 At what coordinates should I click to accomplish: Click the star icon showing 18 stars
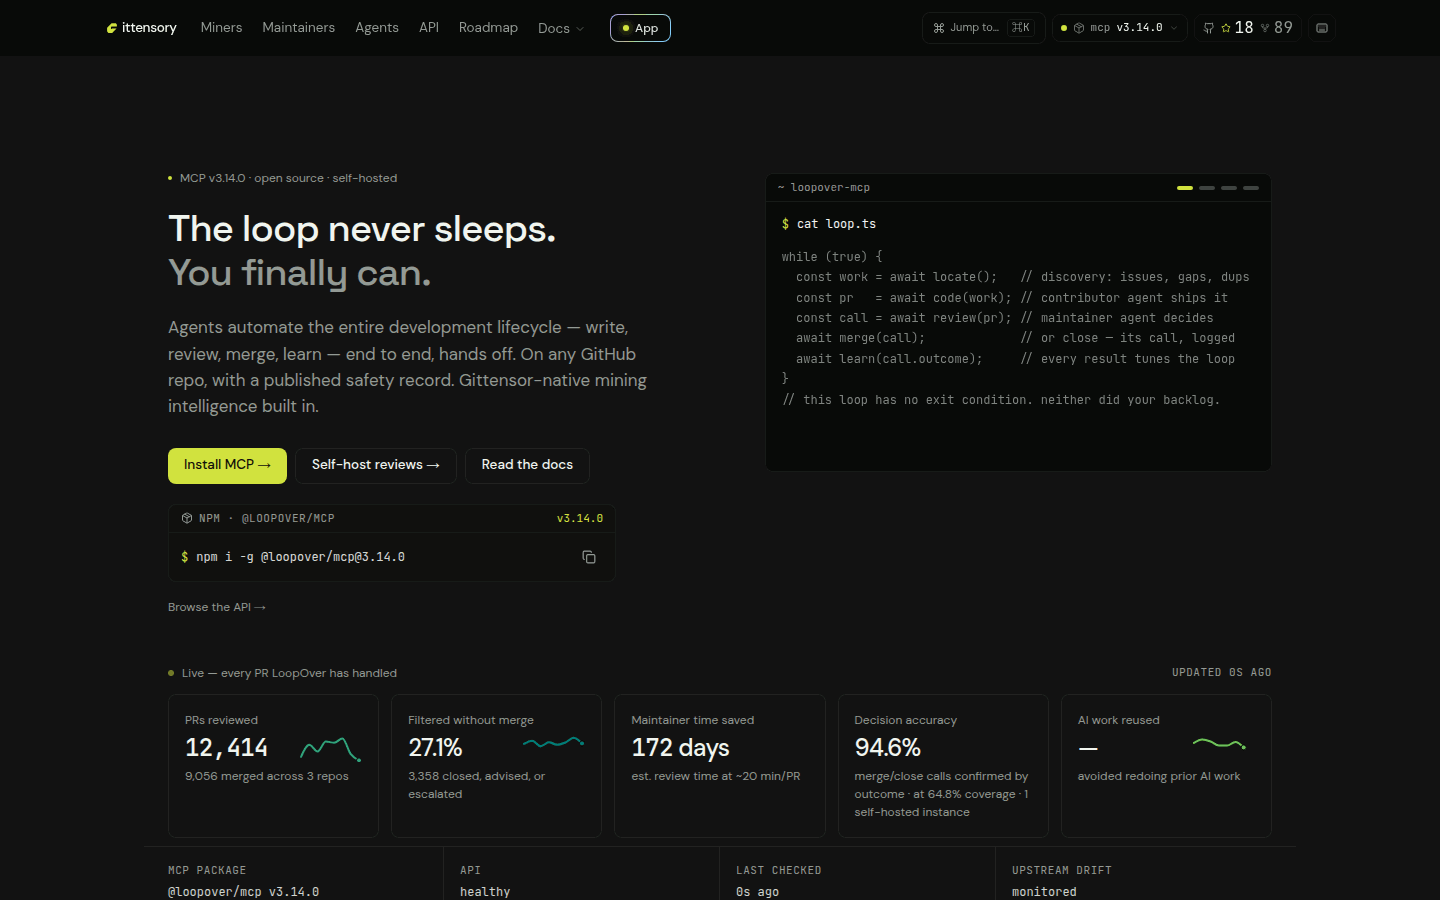(x=1226, y=28)
